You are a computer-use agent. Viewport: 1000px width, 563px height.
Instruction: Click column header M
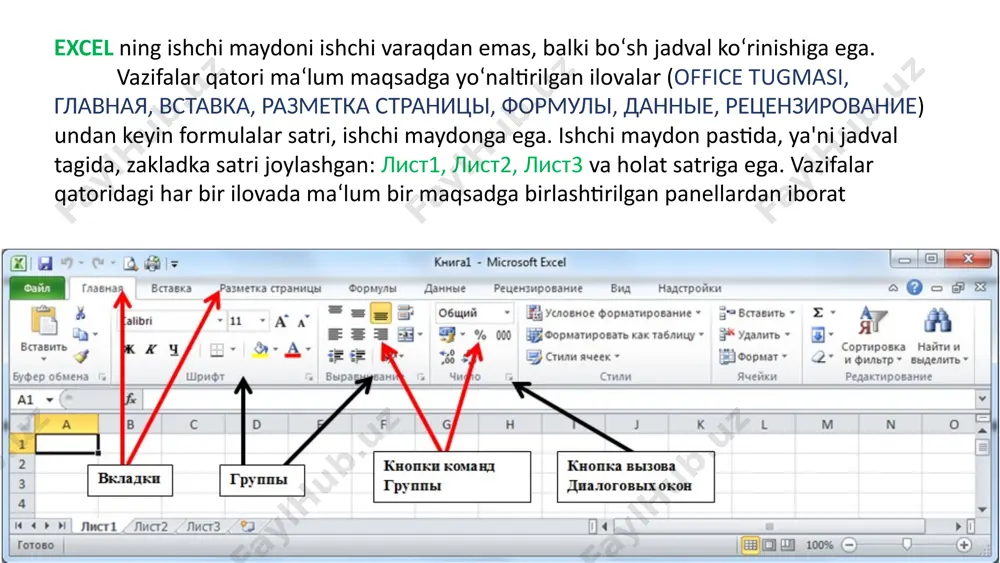(827, 424)
